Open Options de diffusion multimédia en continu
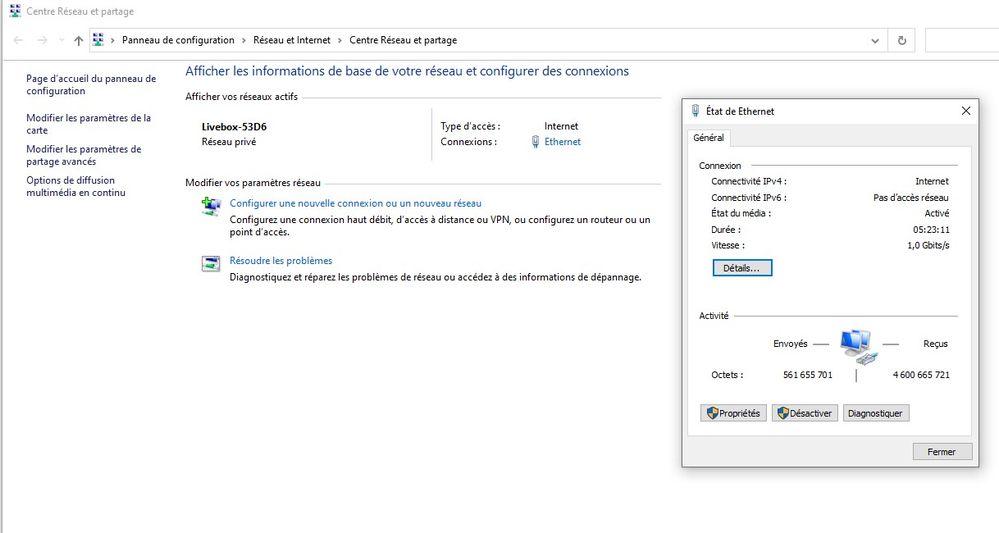 (76, 186)
